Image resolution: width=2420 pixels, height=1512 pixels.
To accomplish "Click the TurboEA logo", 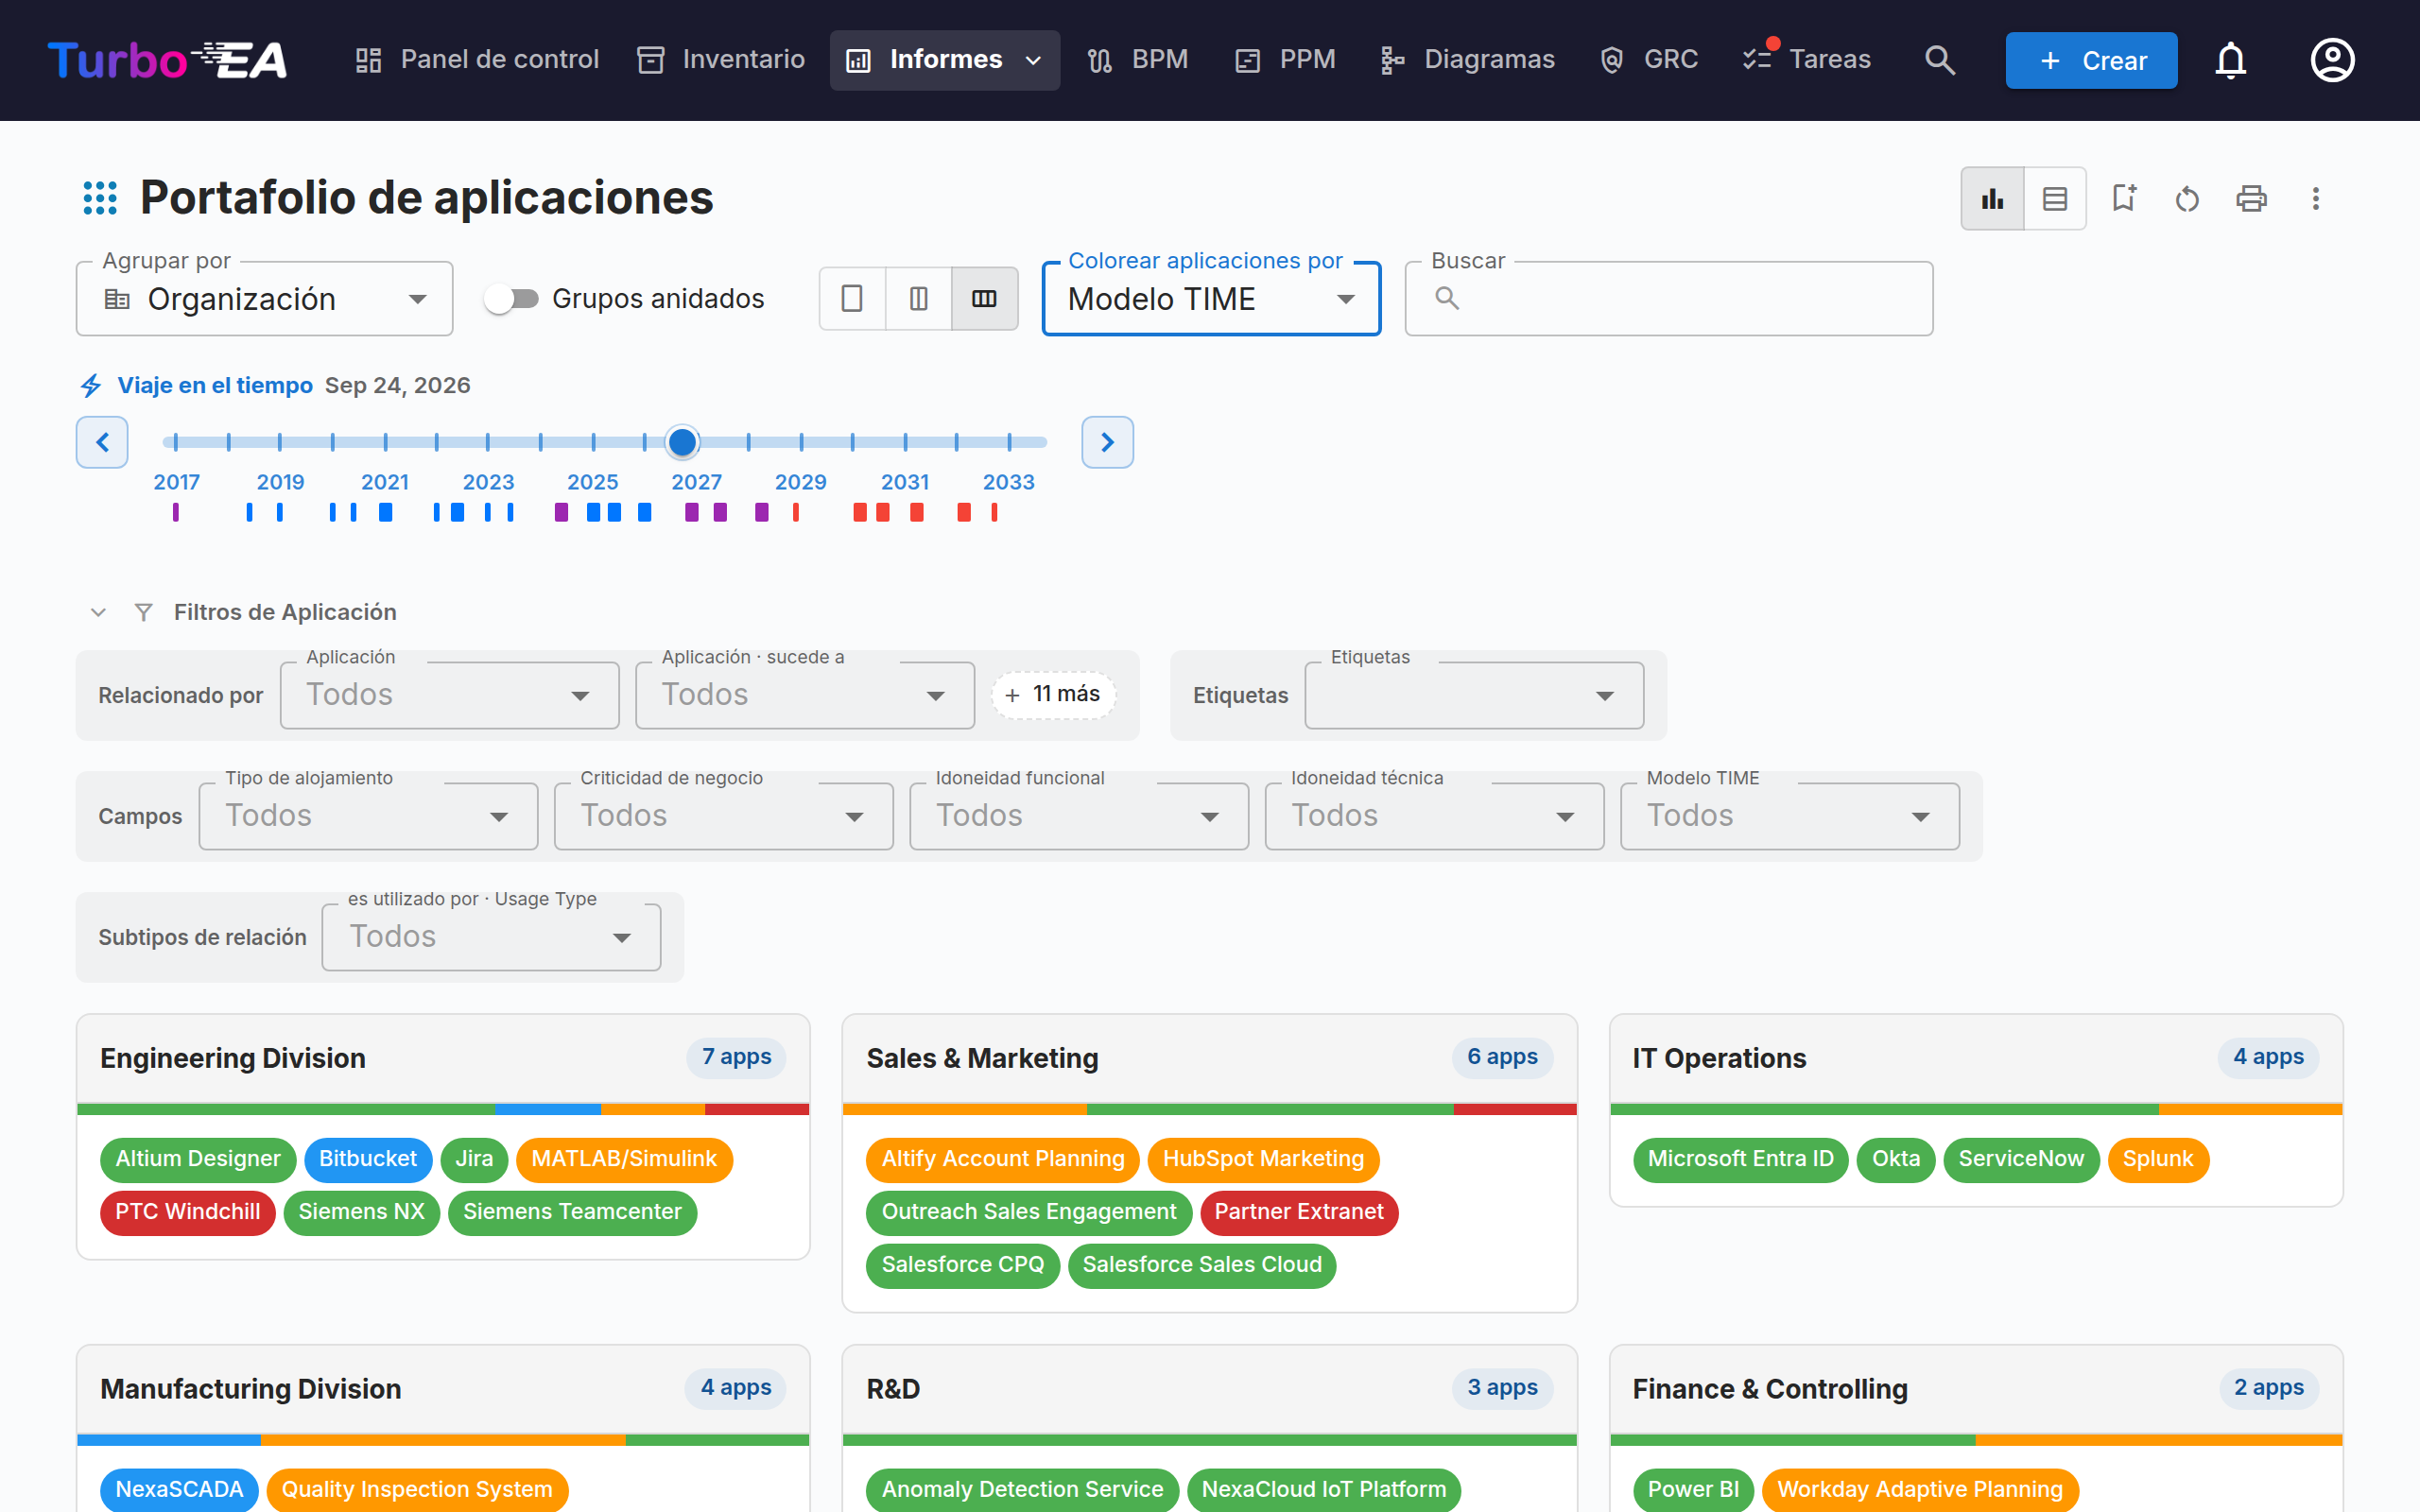I will point(167,60).
